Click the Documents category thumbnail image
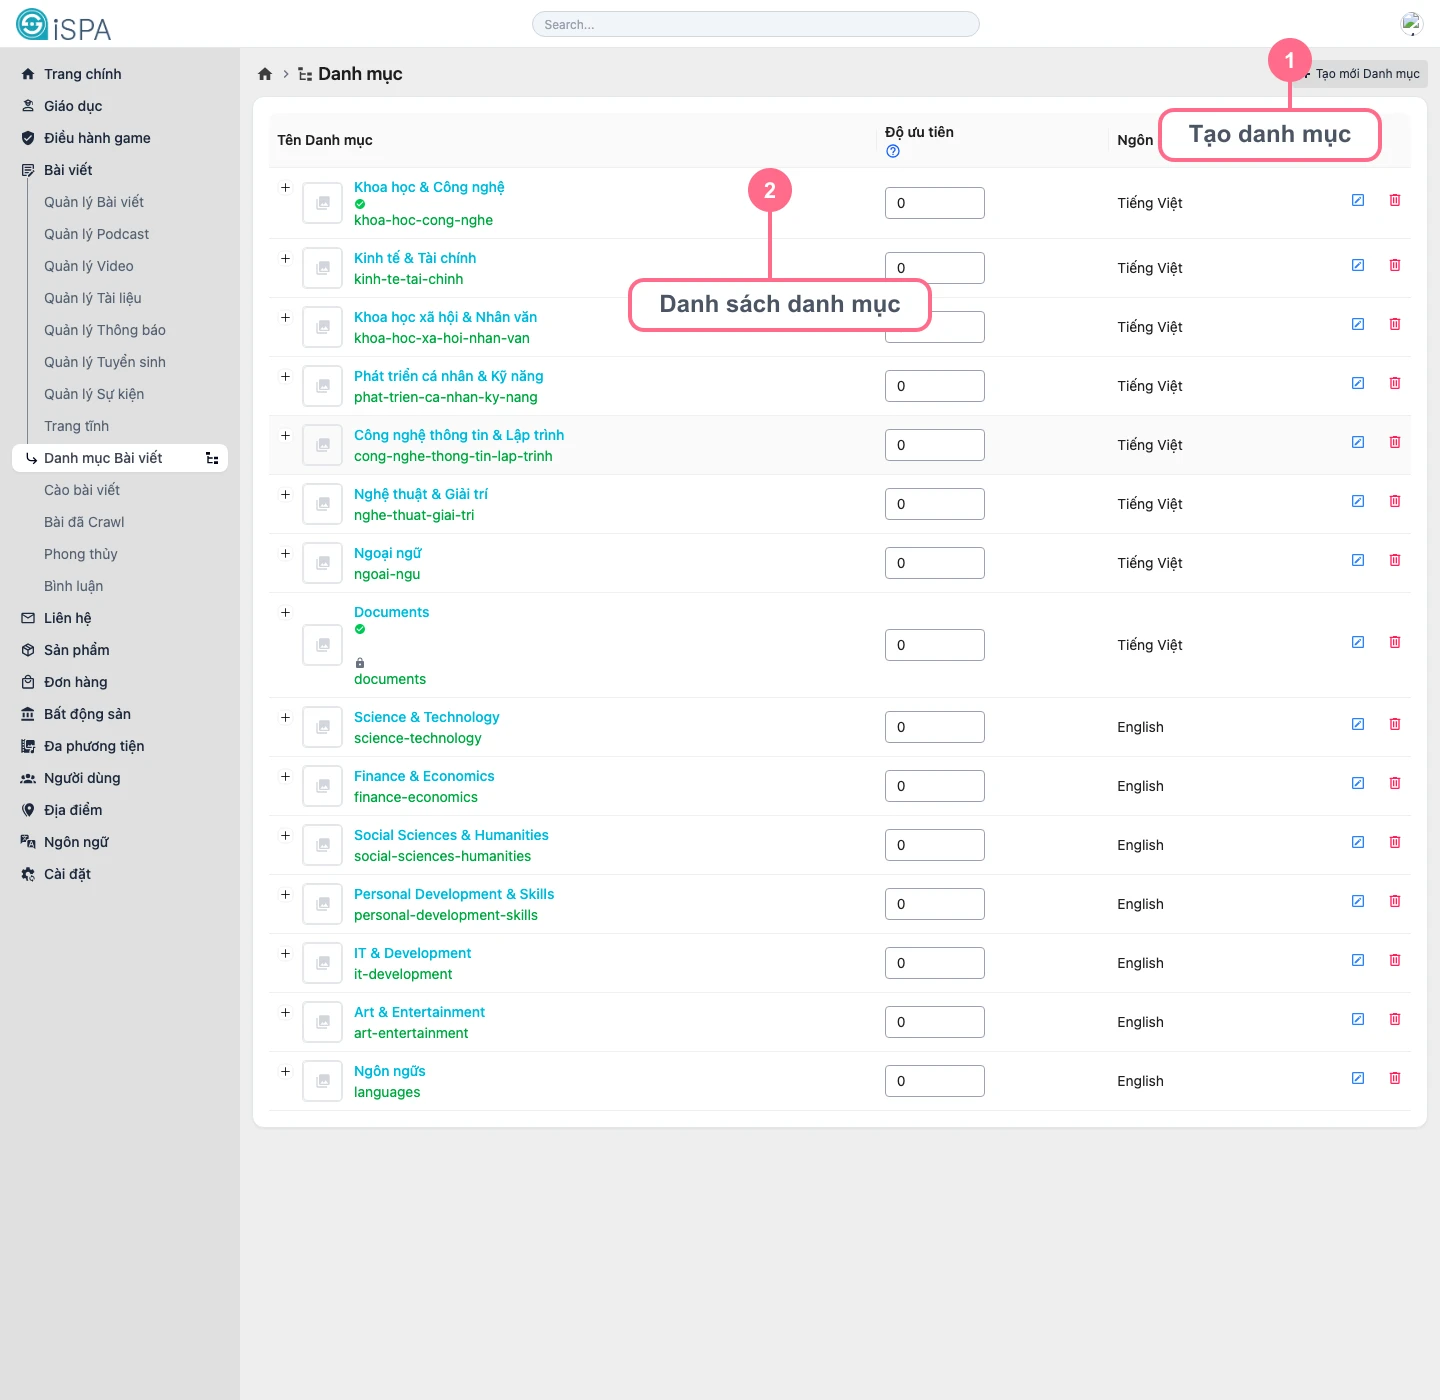Viewport: 1440px width, 1400px height. 322,645
